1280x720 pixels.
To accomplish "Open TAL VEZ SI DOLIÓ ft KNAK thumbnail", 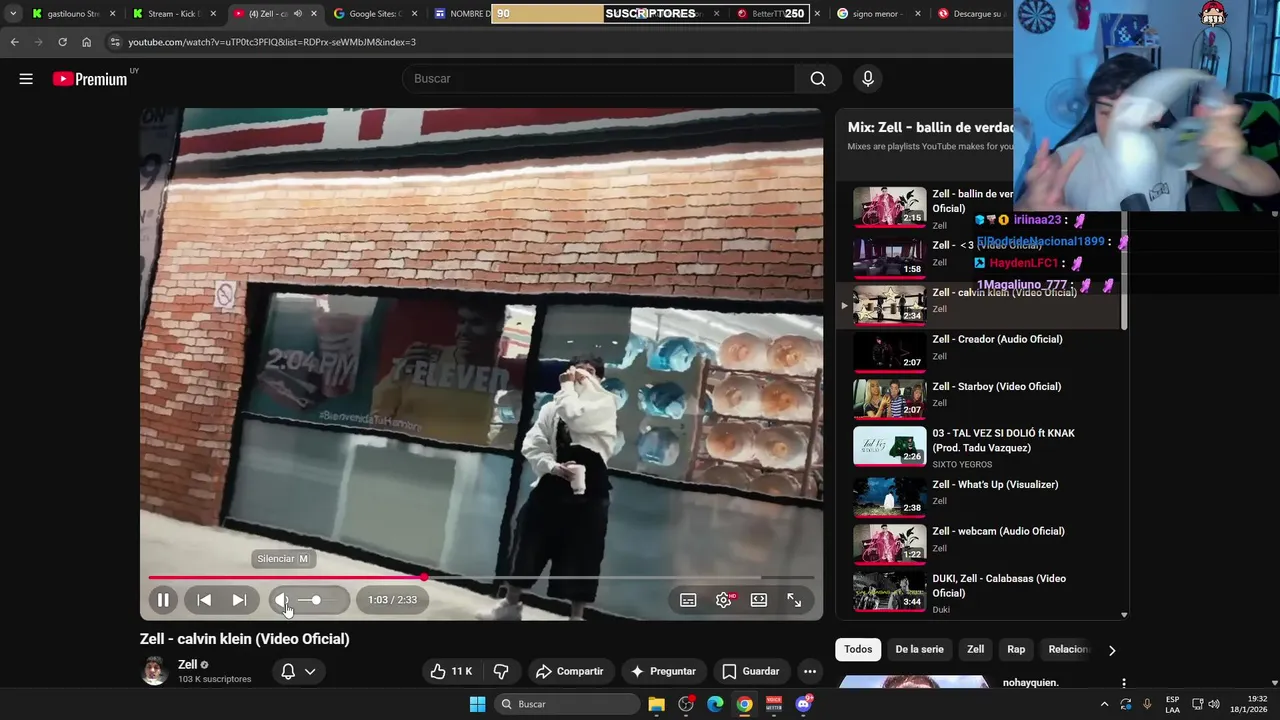I will pos(889,446).
